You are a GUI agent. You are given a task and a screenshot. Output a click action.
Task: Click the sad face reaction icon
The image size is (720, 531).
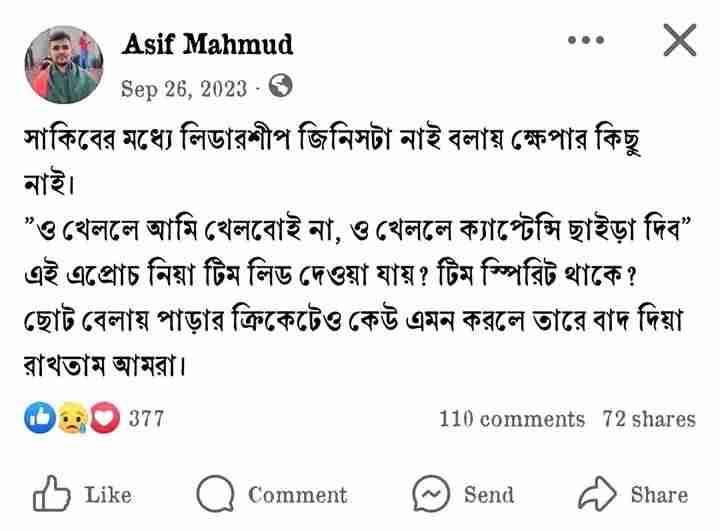pos(72,418)
